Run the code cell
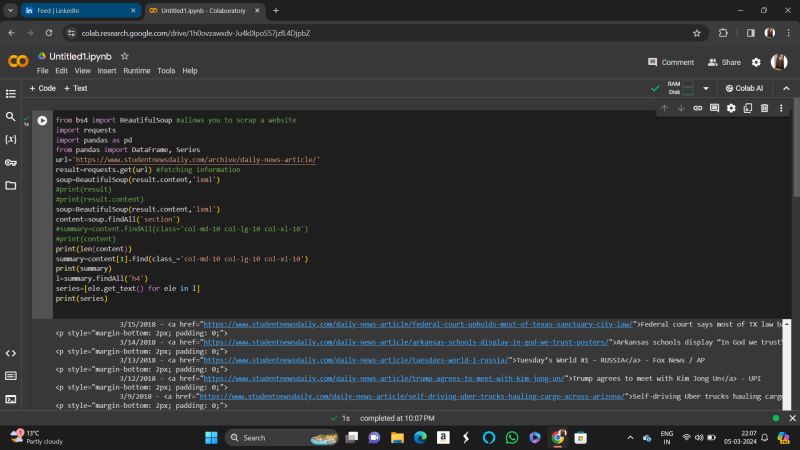 (42, 121)
